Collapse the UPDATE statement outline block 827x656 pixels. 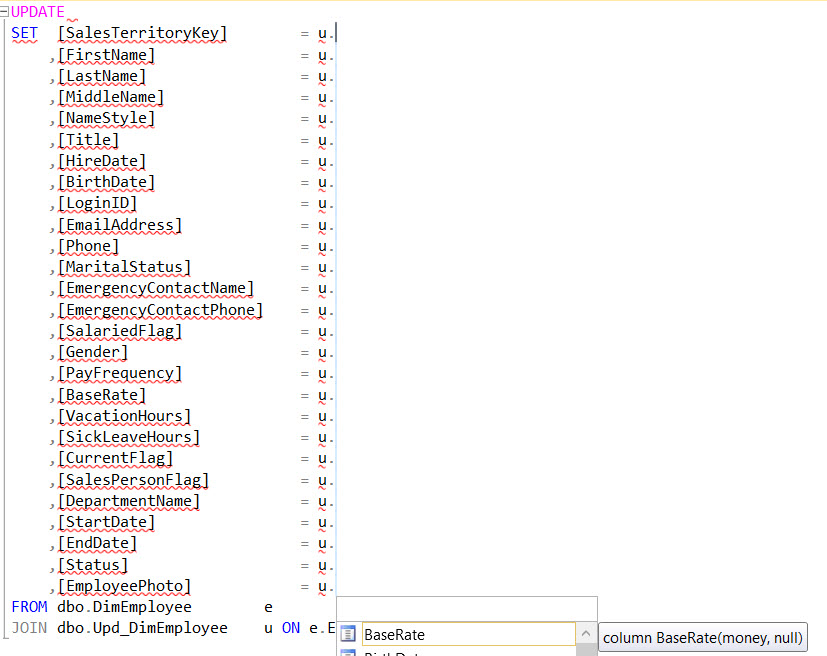[4, 12]
